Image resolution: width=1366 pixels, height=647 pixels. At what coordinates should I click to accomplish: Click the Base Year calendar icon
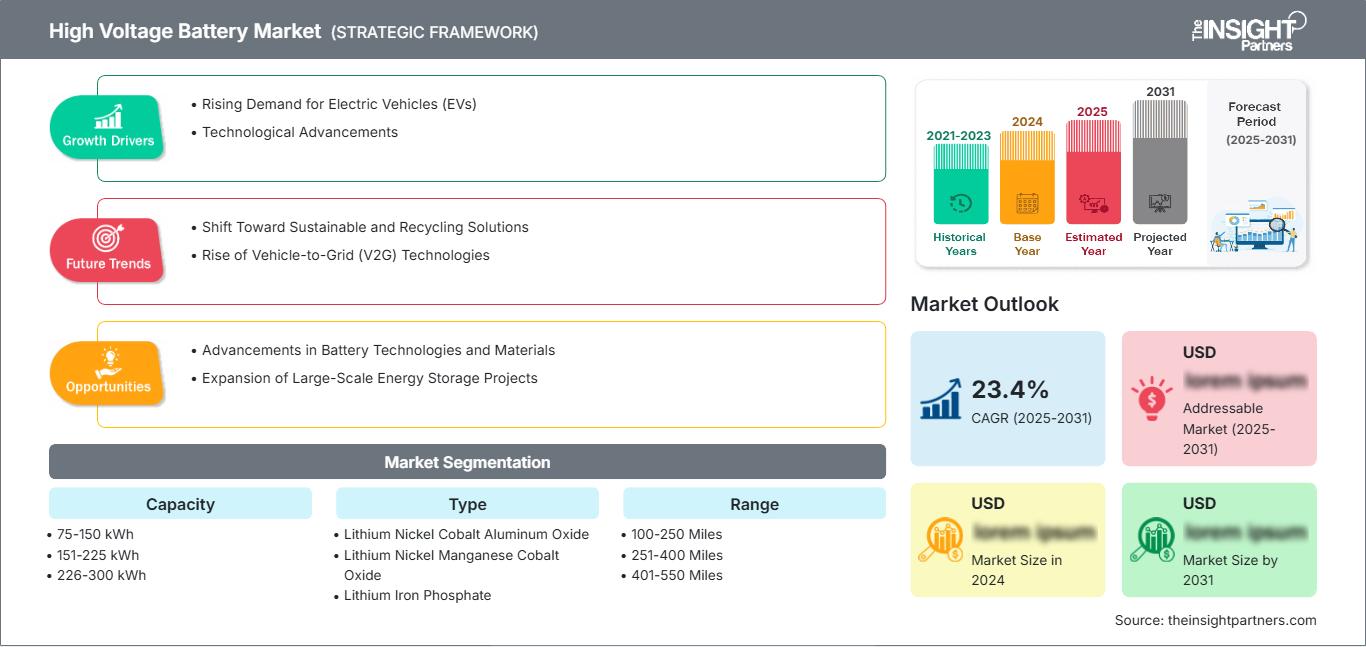pyautogui.click(x=1027, y=204)
